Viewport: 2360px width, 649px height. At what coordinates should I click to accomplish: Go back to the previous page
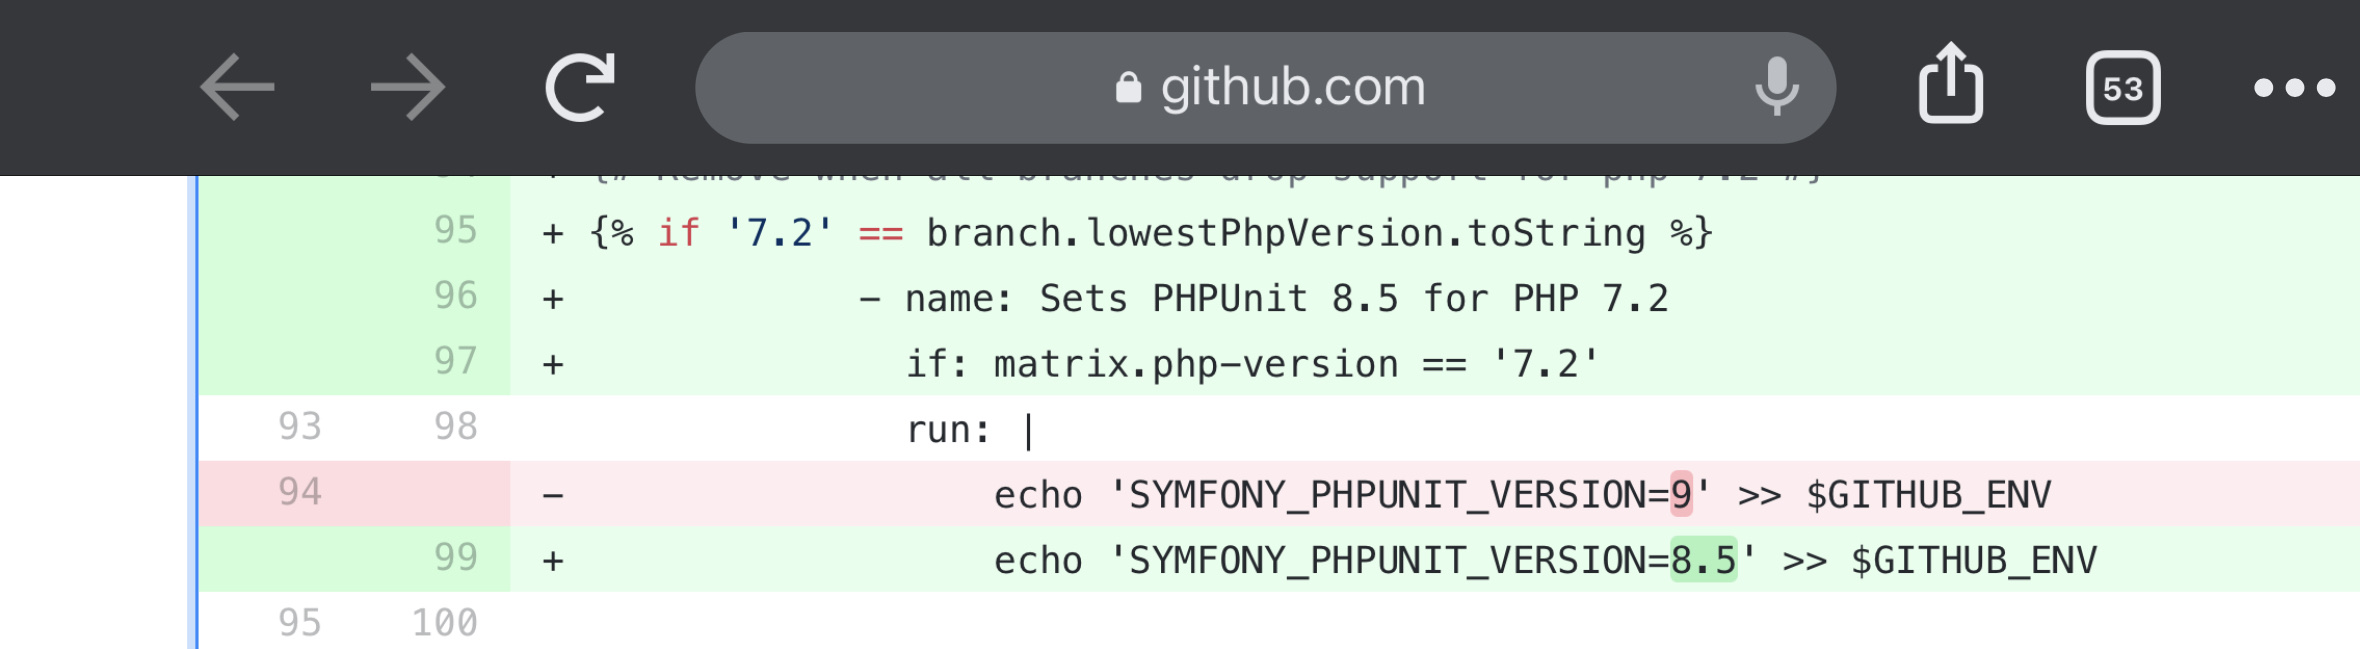click(237, 88)
